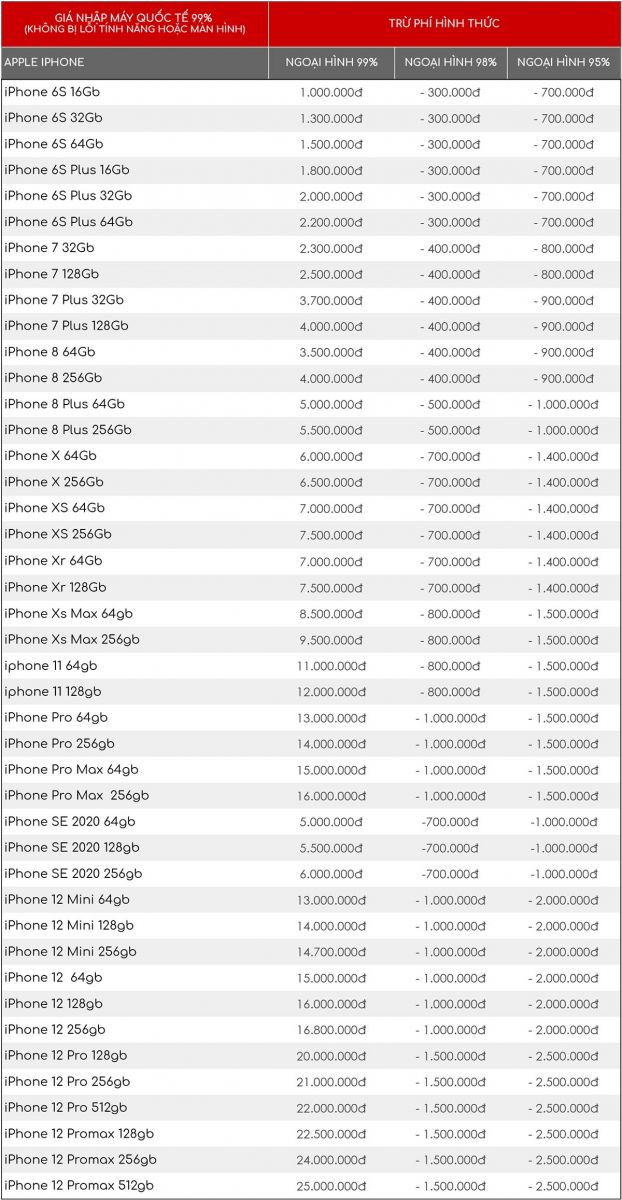622x1200 pixels.
Task: Click the 14.700.000đ price cell
Action: [x=331, y=952]
